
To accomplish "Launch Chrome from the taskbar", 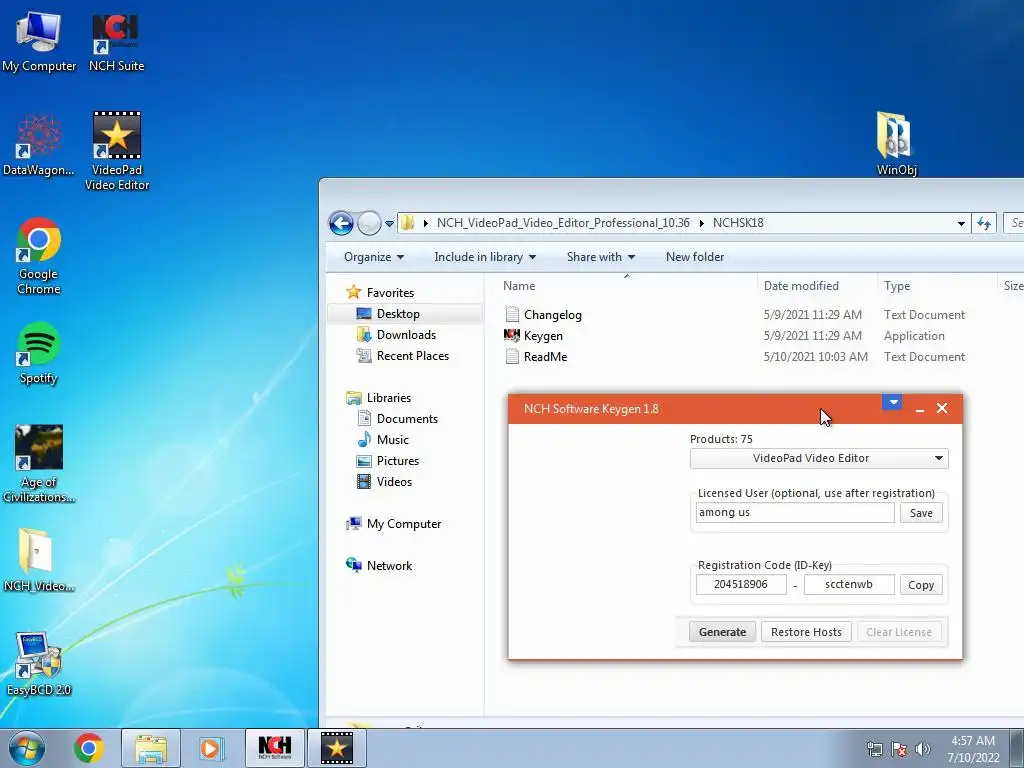I will click(x=89, y=748).
